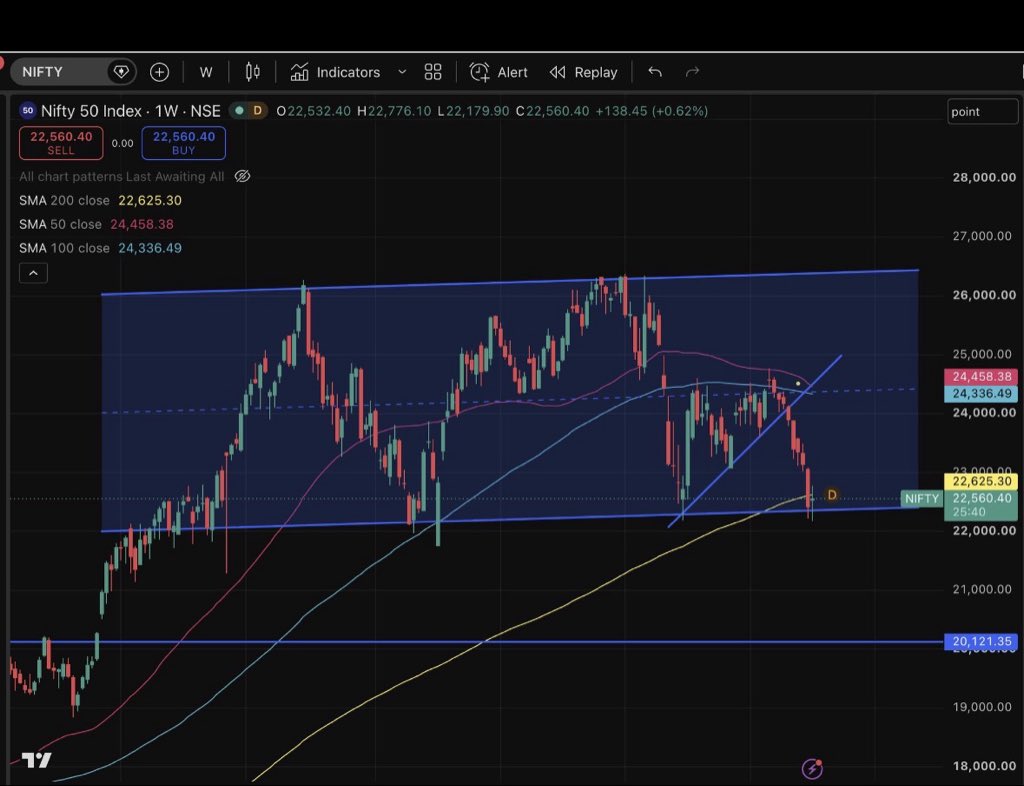The image size is (1024, 786).
Task: Redo the last undone action
Action: 692,72
